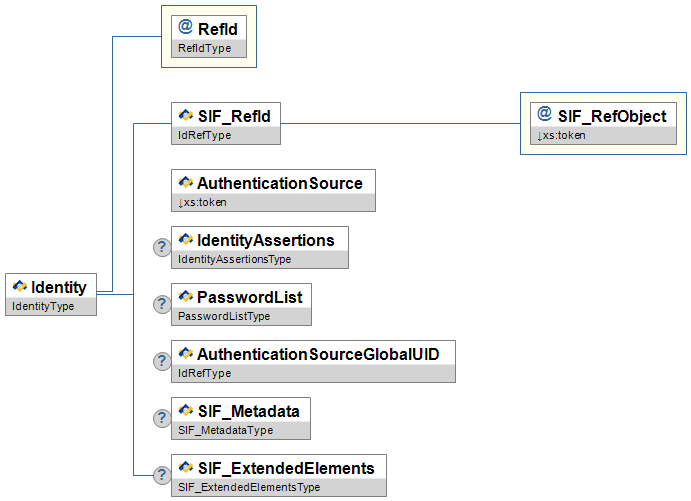
Task: Click the Identity element icon
Action: [19, 288]
